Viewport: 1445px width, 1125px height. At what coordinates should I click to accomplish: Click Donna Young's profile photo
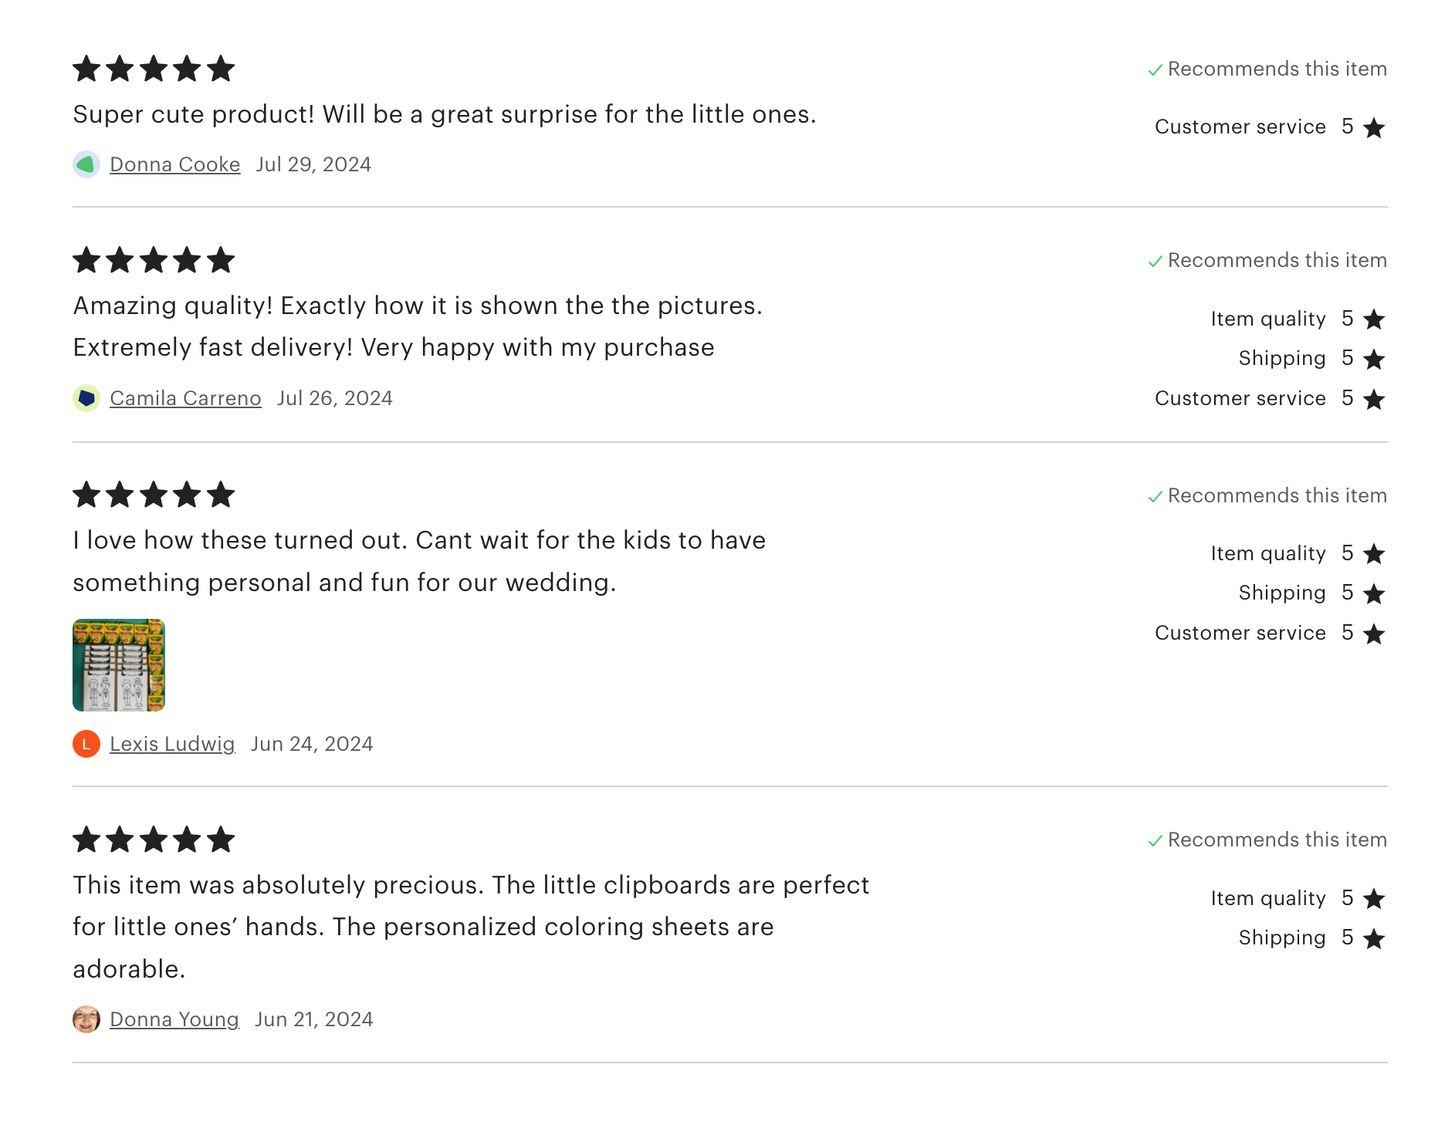coord(86,1019)
